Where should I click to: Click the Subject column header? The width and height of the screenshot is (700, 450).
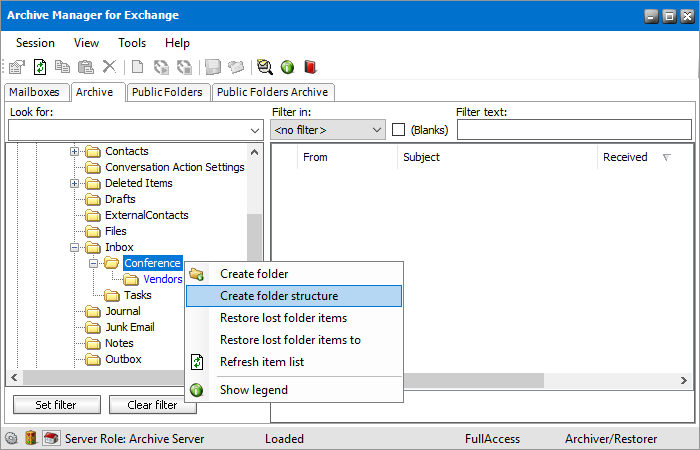[x=497, y=157]
